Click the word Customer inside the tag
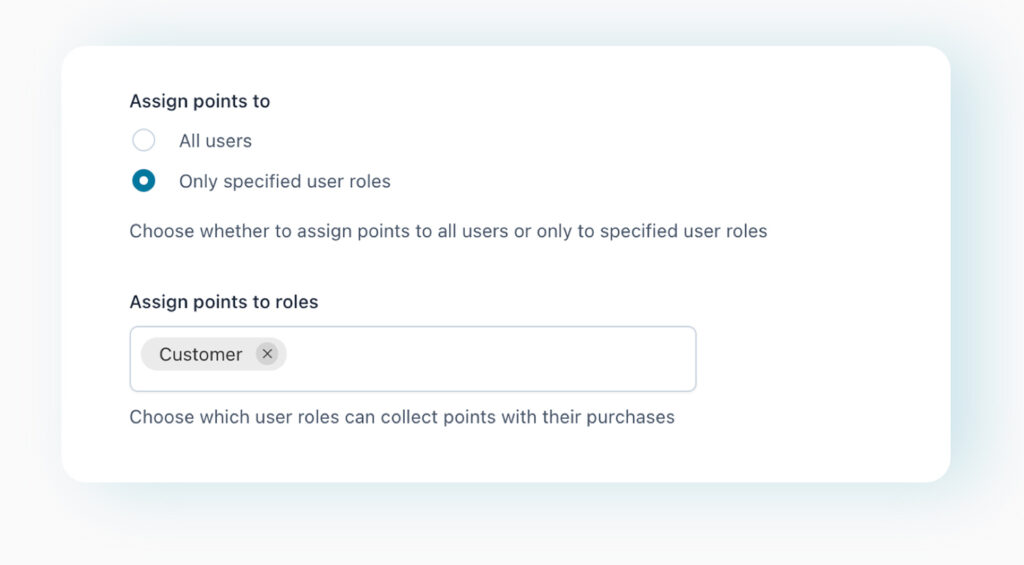The image size is (1024, 565). [x=200, y=354]
